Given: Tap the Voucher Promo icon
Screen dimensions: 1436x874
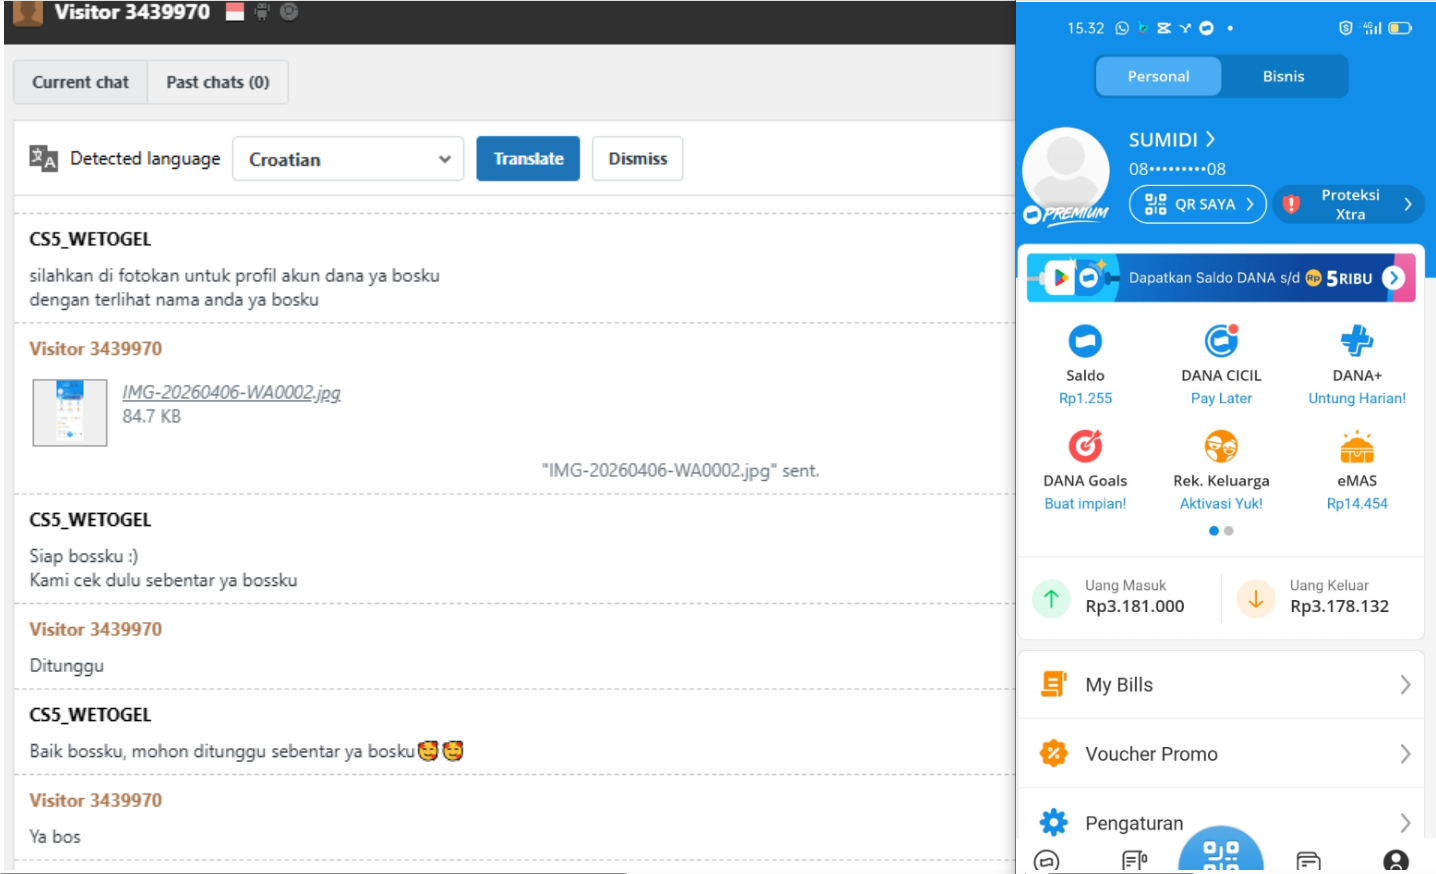Looking at the screenshot, I should point(1053,753).
